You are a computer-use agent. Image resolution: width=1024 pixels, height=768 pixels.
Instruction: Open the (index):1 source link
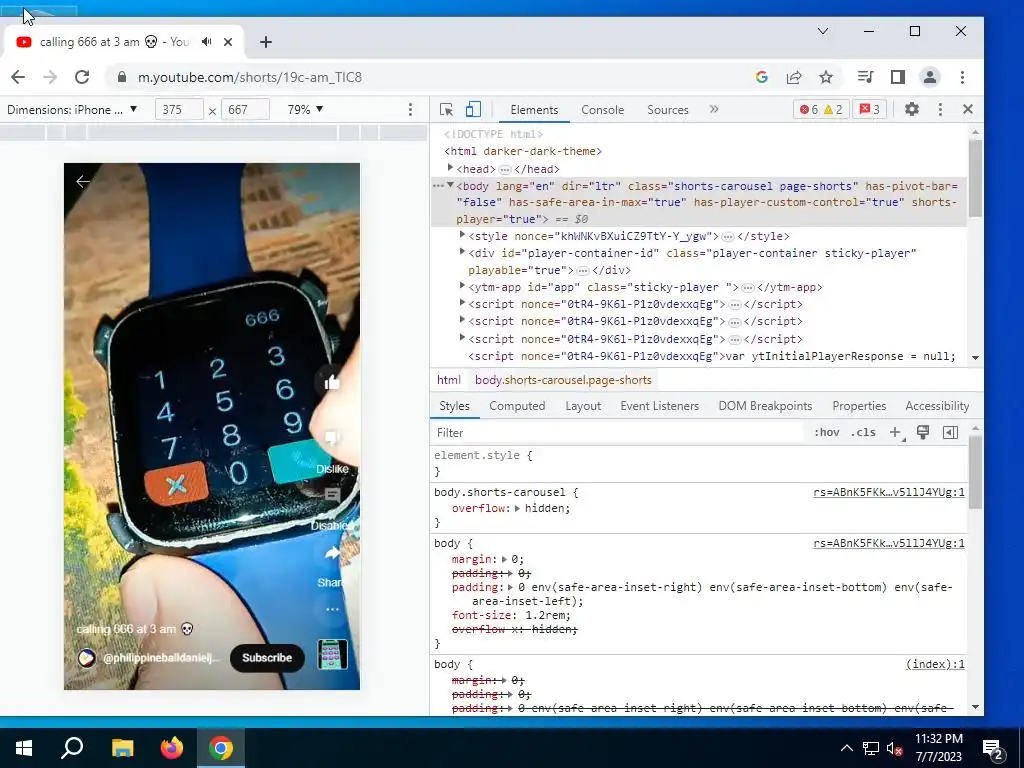935,664
